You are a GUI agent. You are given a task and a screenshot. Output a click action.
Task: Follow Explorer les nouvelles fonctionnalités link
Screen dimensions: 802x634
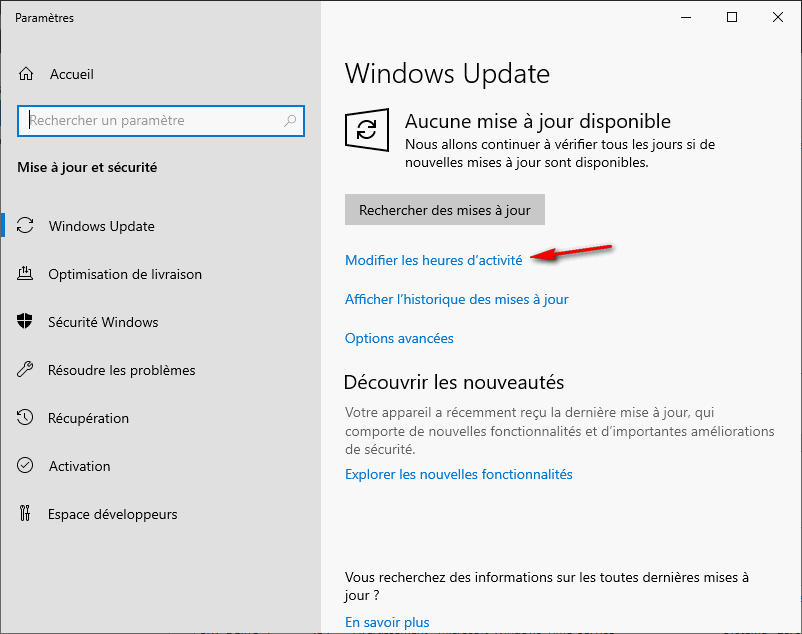458,475
